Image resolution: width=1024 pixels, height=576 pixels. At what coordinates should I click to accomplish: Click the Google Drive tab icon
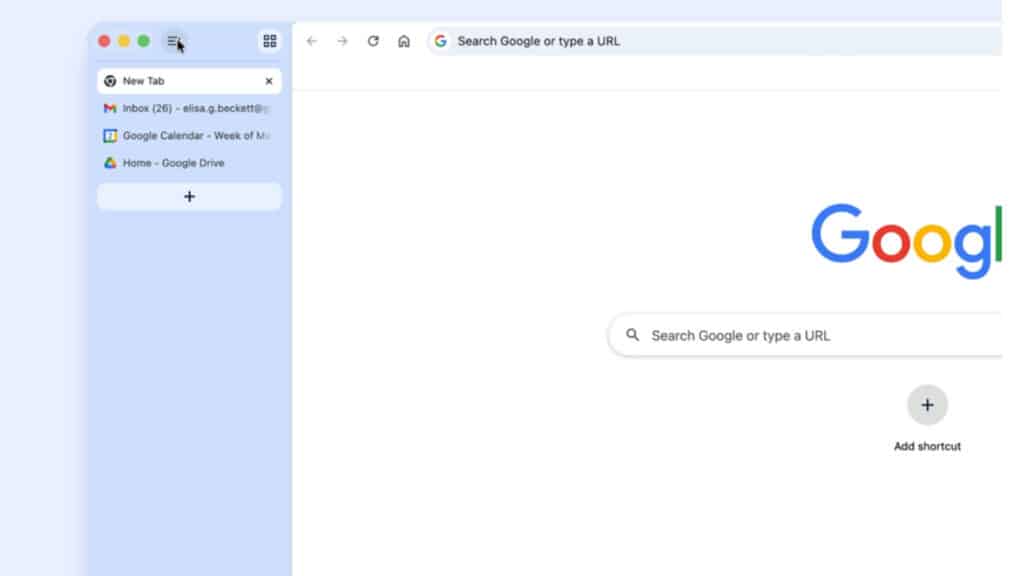pyautogui.click(x=110, y=162)
